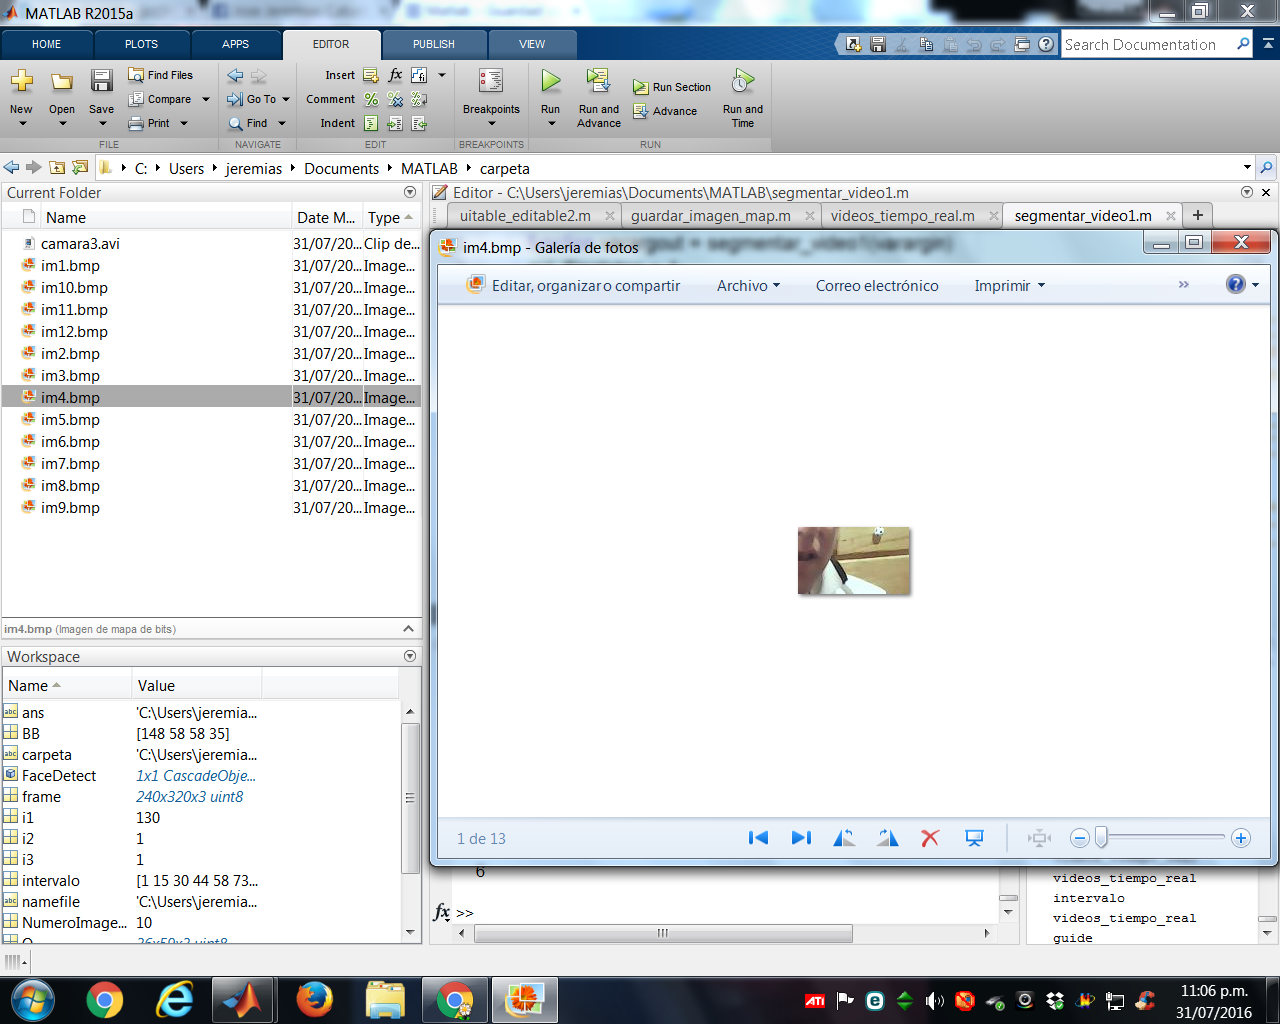
Task: Open the guardar_imagen_map.m editor tab
Action: [x=711, y=216]
